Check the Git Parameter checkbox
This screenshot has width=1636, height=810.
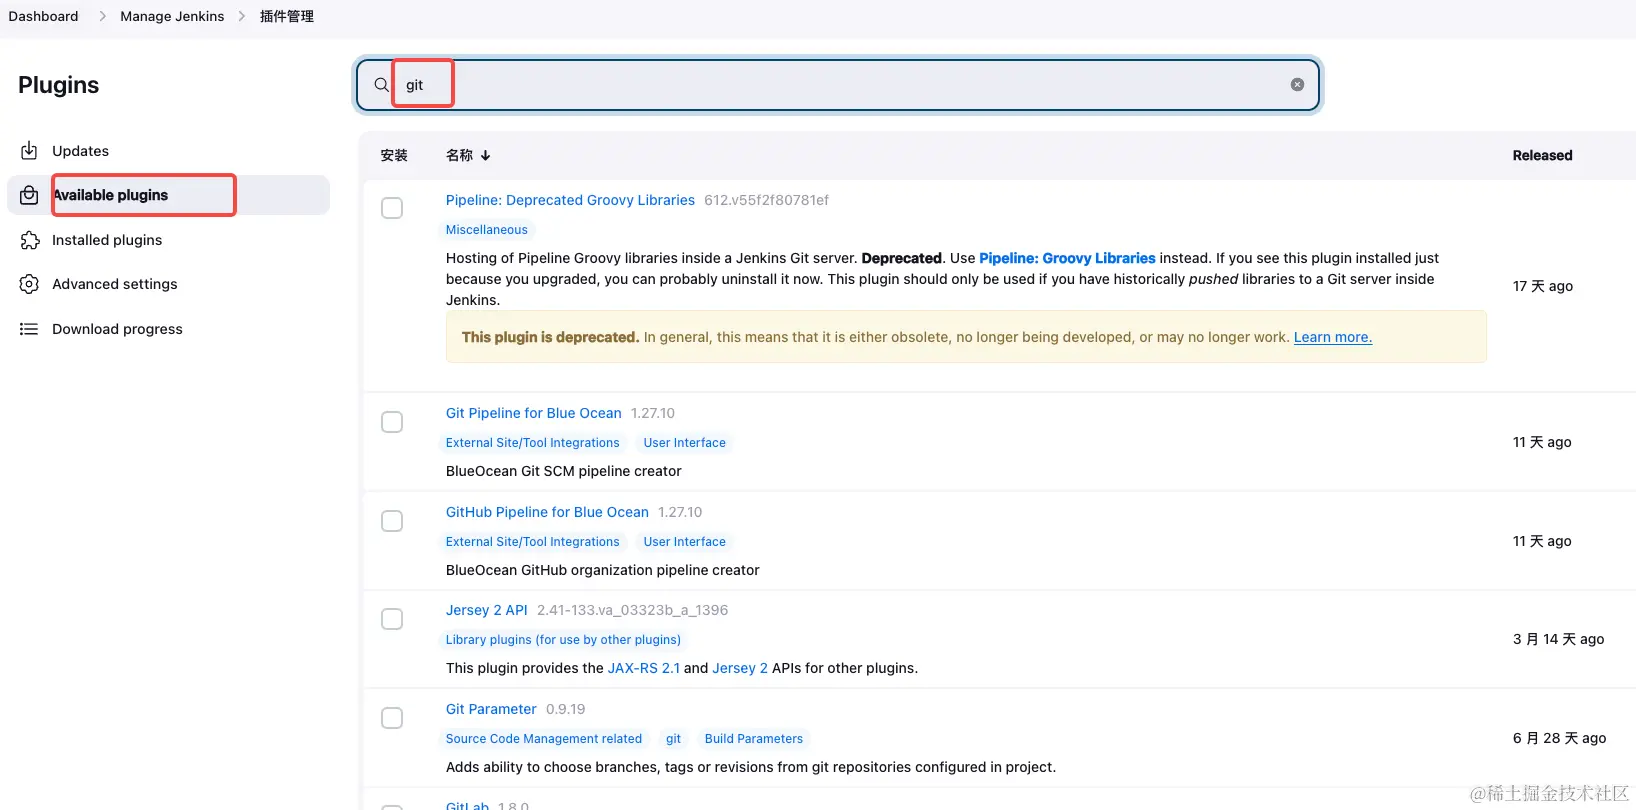click(392, 718)
